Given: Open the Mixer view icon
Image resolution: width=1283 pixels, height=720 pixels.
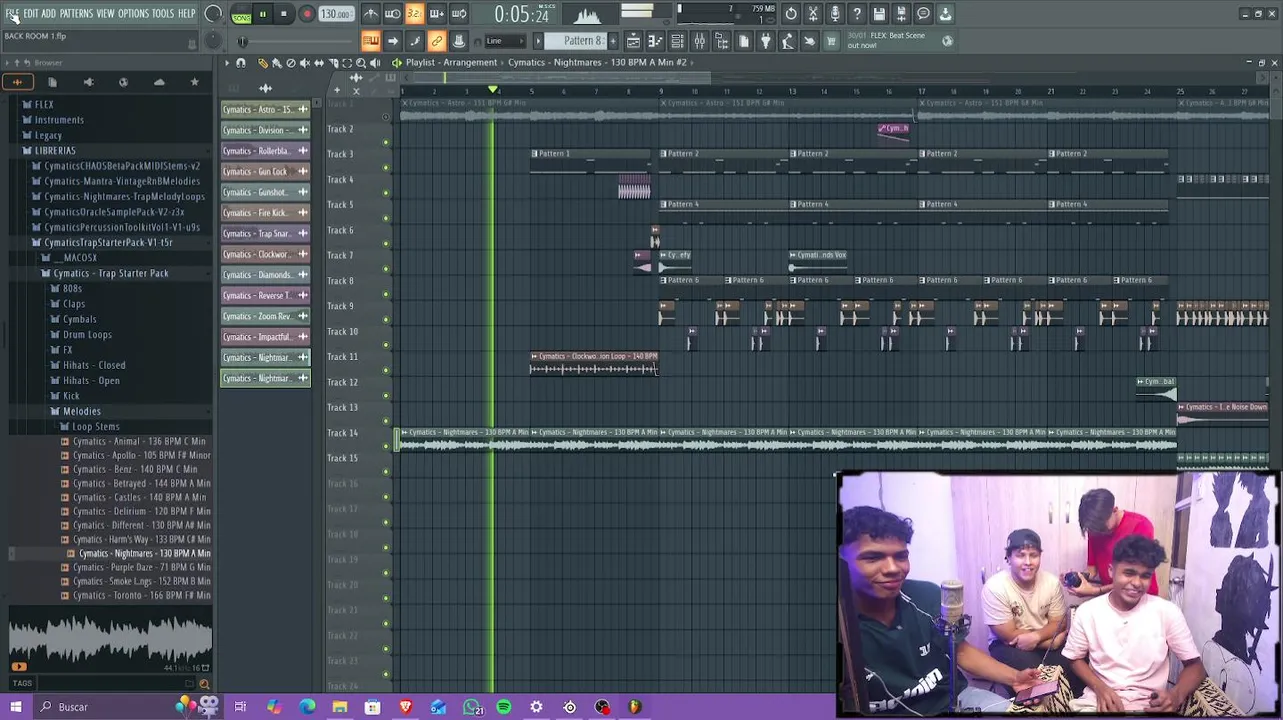Looking at the screenshot, I should coord(699,41).
